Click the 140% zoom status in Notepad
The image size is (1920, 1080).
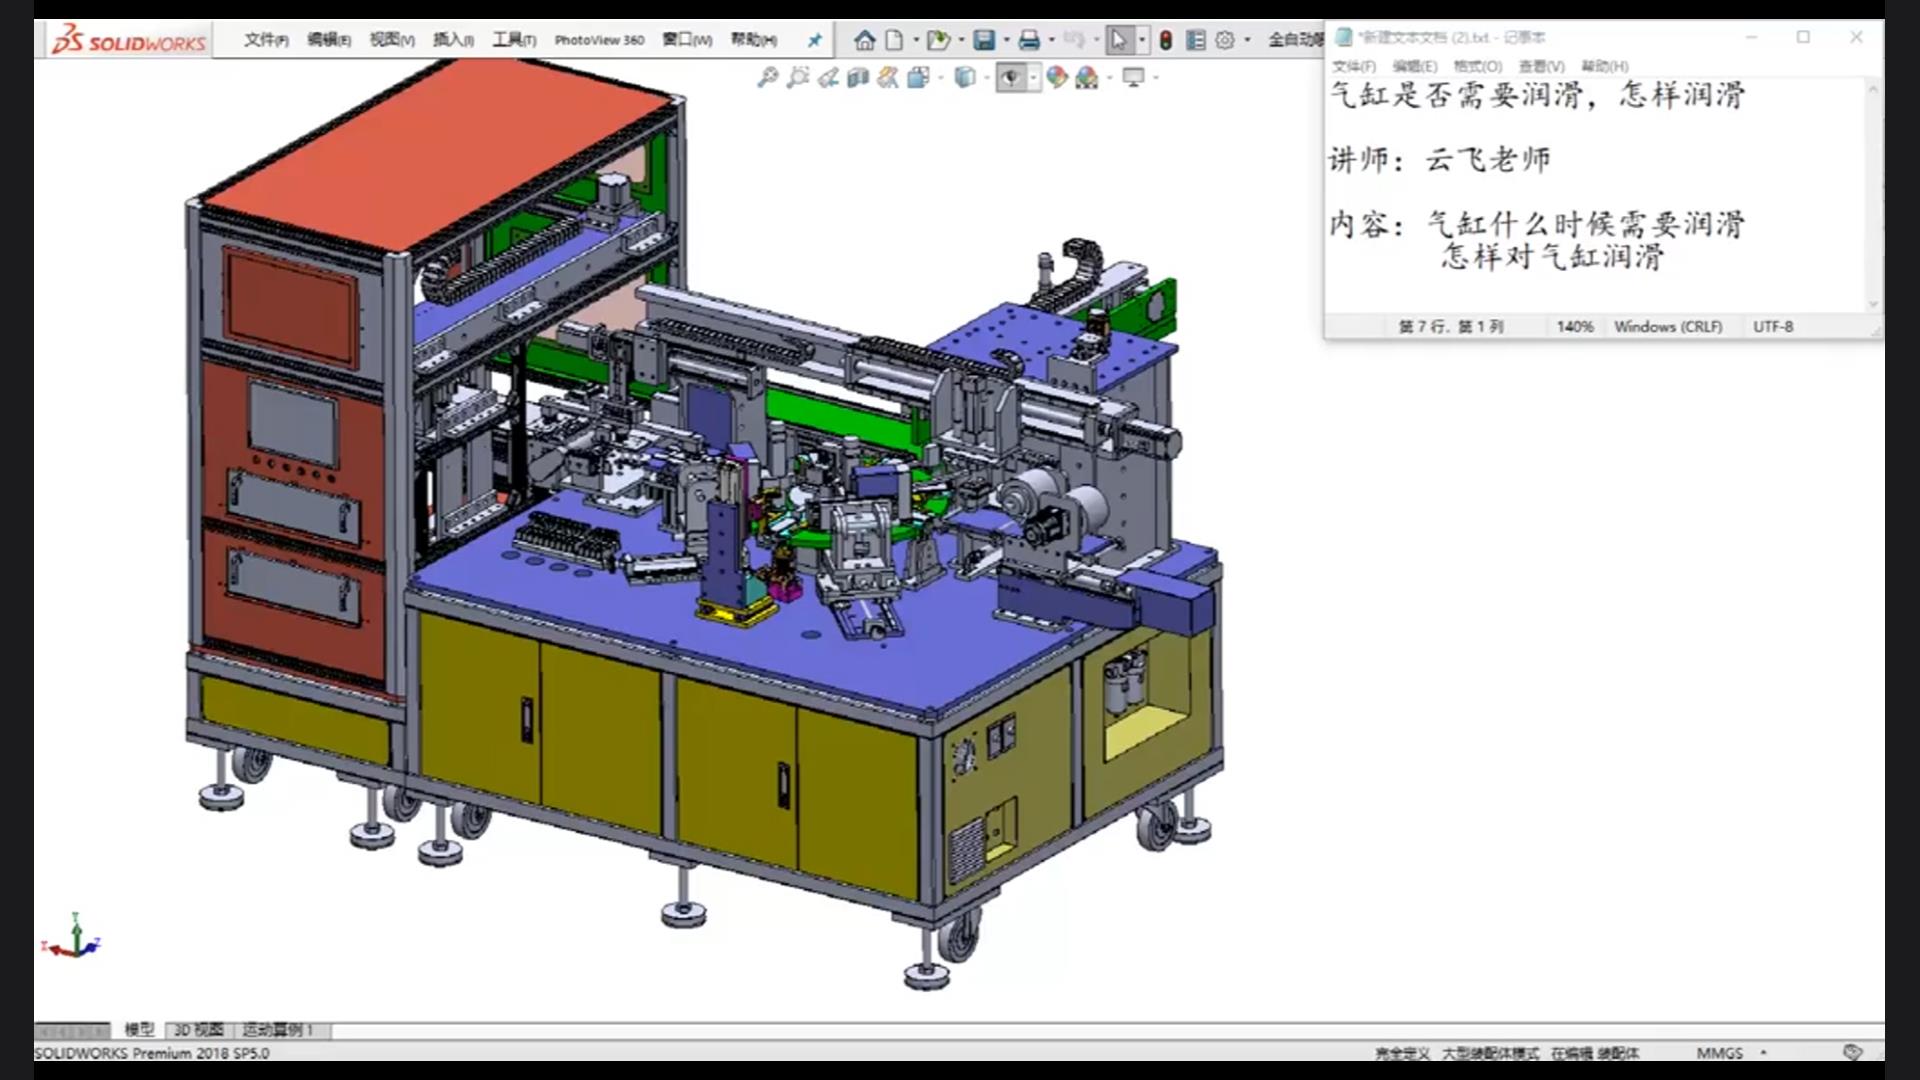pos(1575,326)
